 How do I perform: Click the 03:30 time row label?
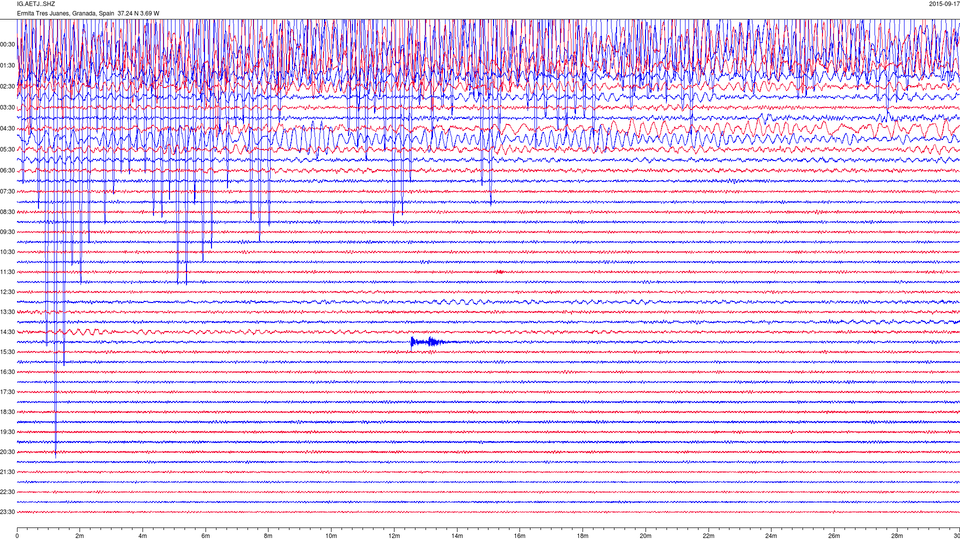[7, 108]
